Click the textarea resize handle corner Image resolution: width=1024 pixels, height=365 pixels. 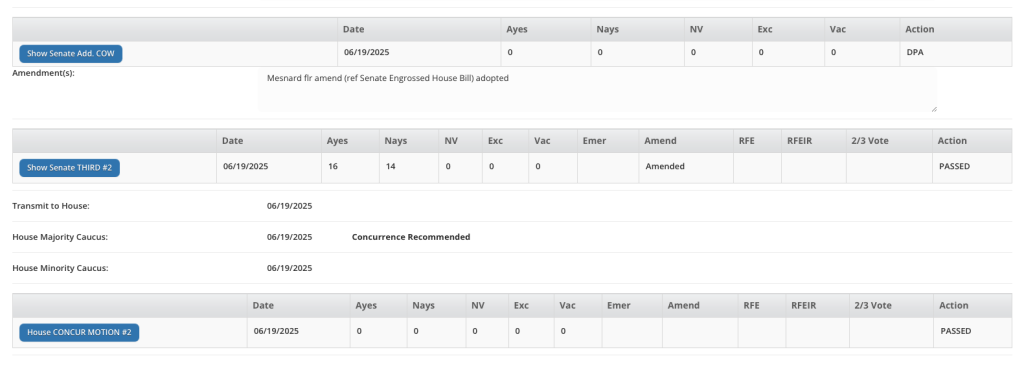point(934,109)
